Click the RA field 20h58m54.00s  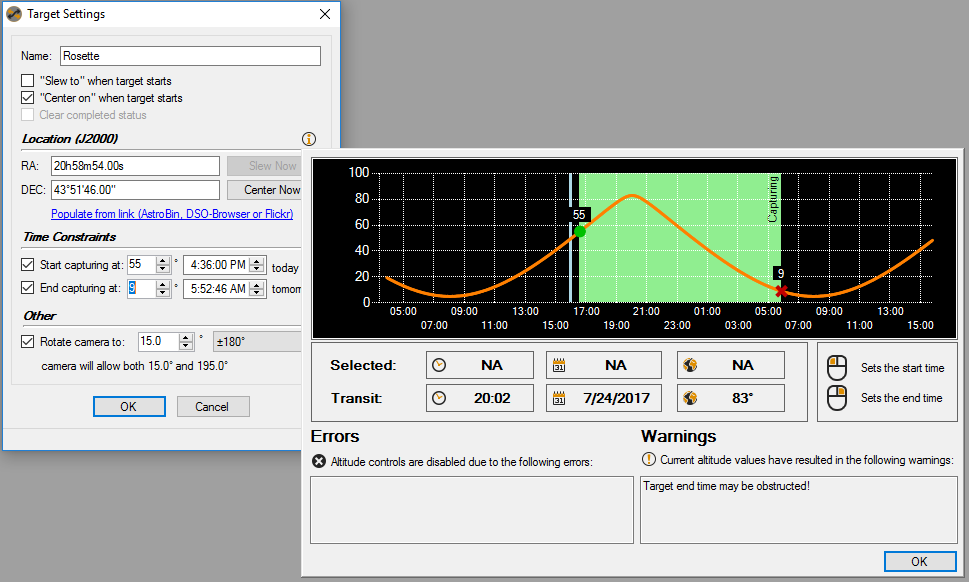point(135,166)
